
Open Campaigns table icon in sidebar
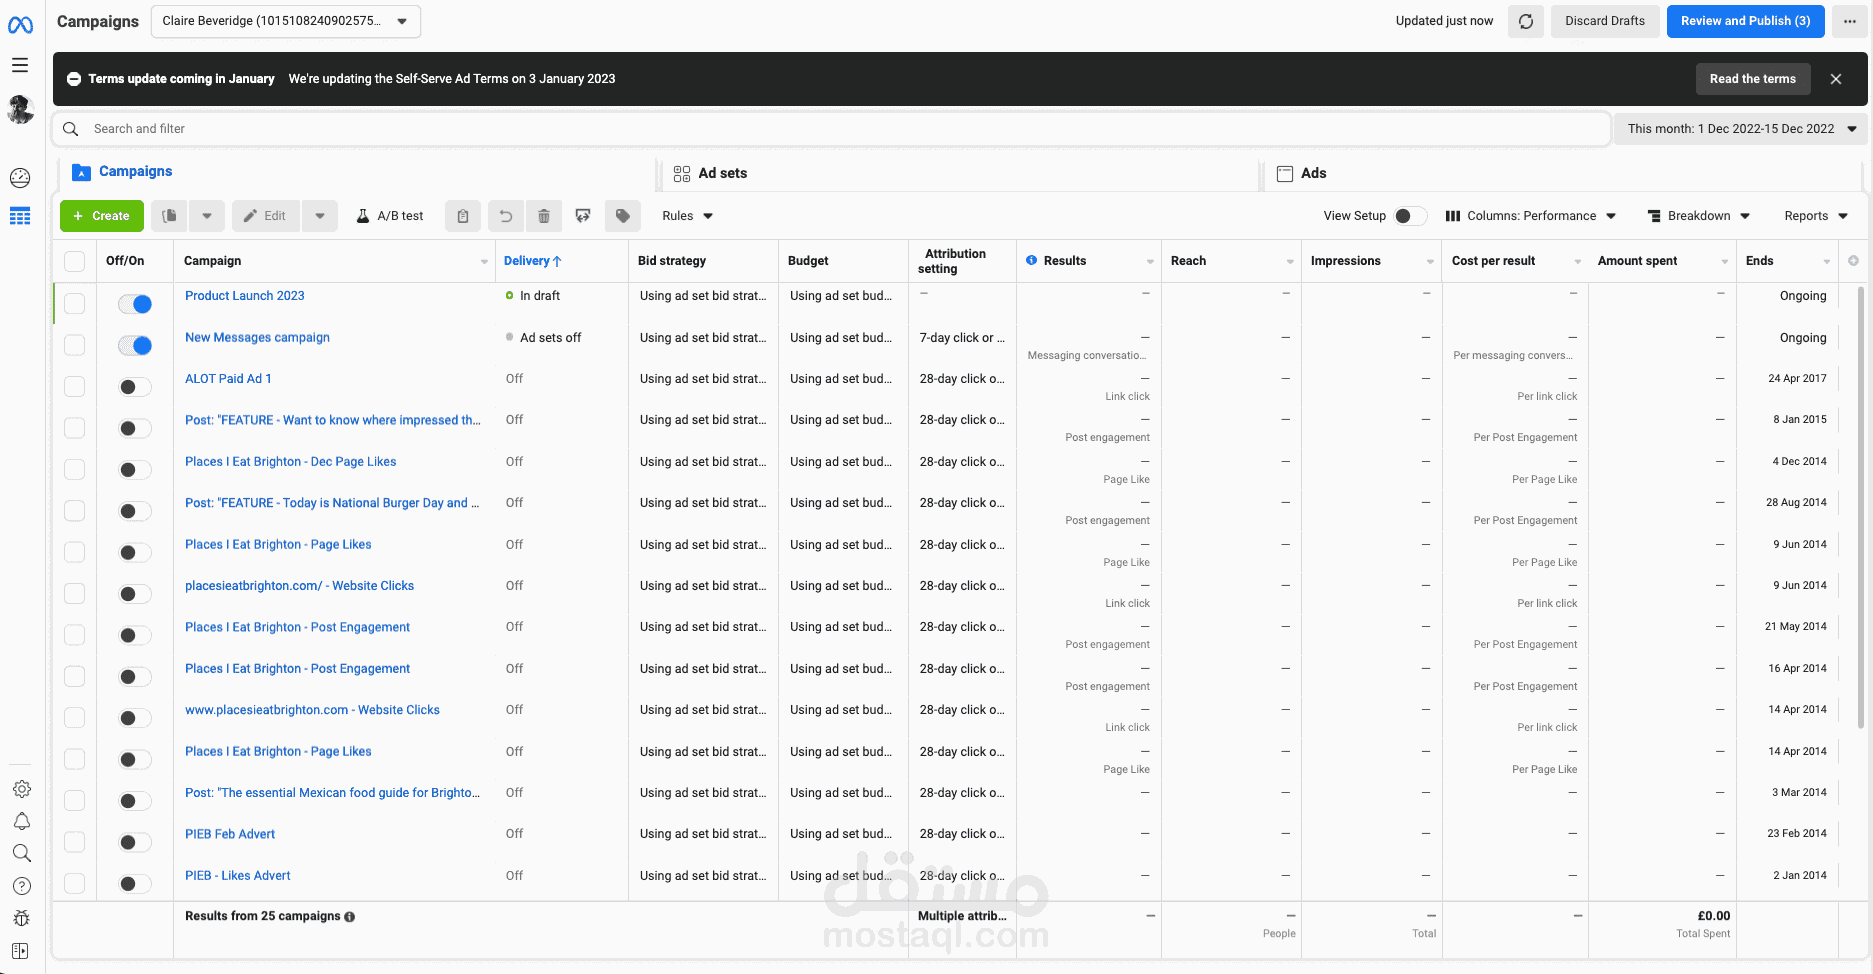coord(20,216)
